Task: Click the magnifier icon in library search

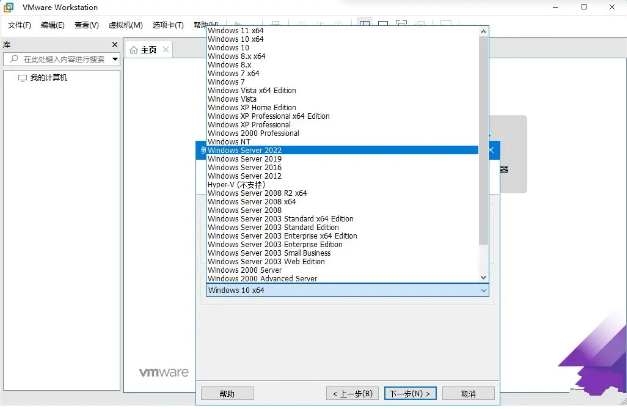Action: pyautogui.click(x=14, y=59)
